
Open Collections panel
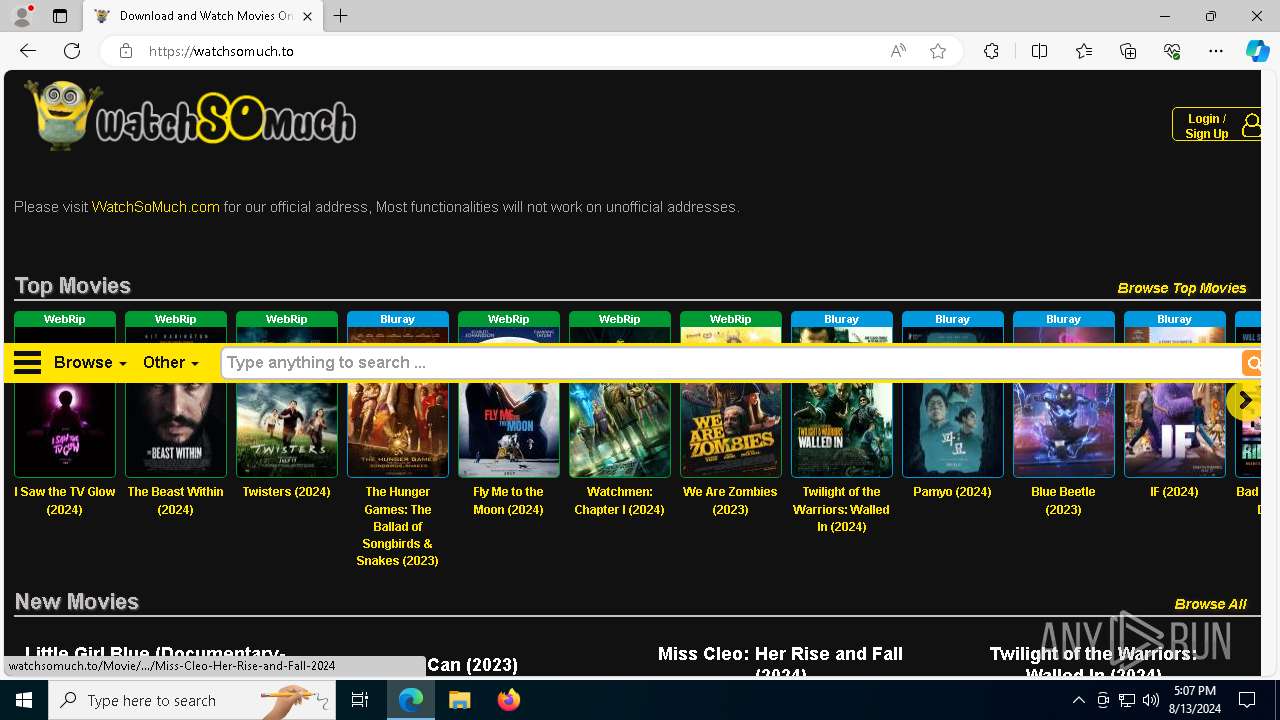point(1128,51)
